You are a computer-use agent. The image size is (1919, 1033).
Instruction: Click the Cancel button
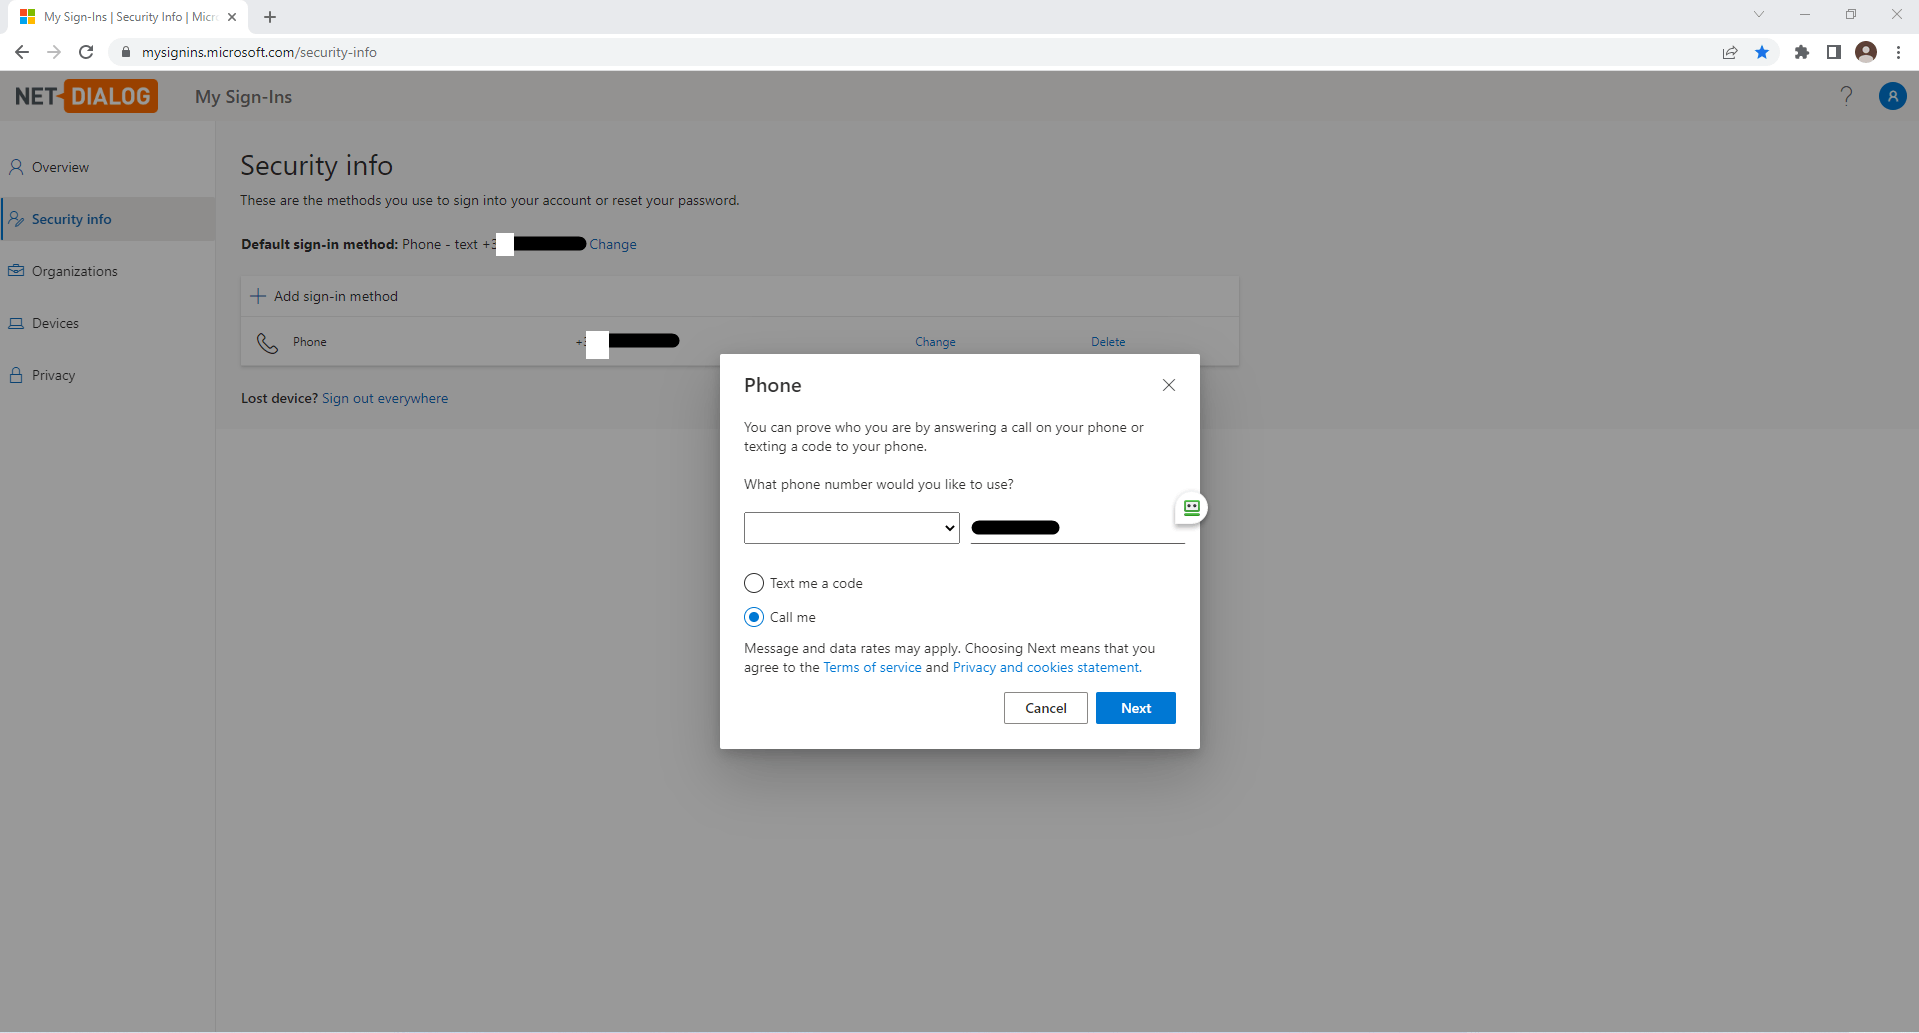(x=1046, y=708)
